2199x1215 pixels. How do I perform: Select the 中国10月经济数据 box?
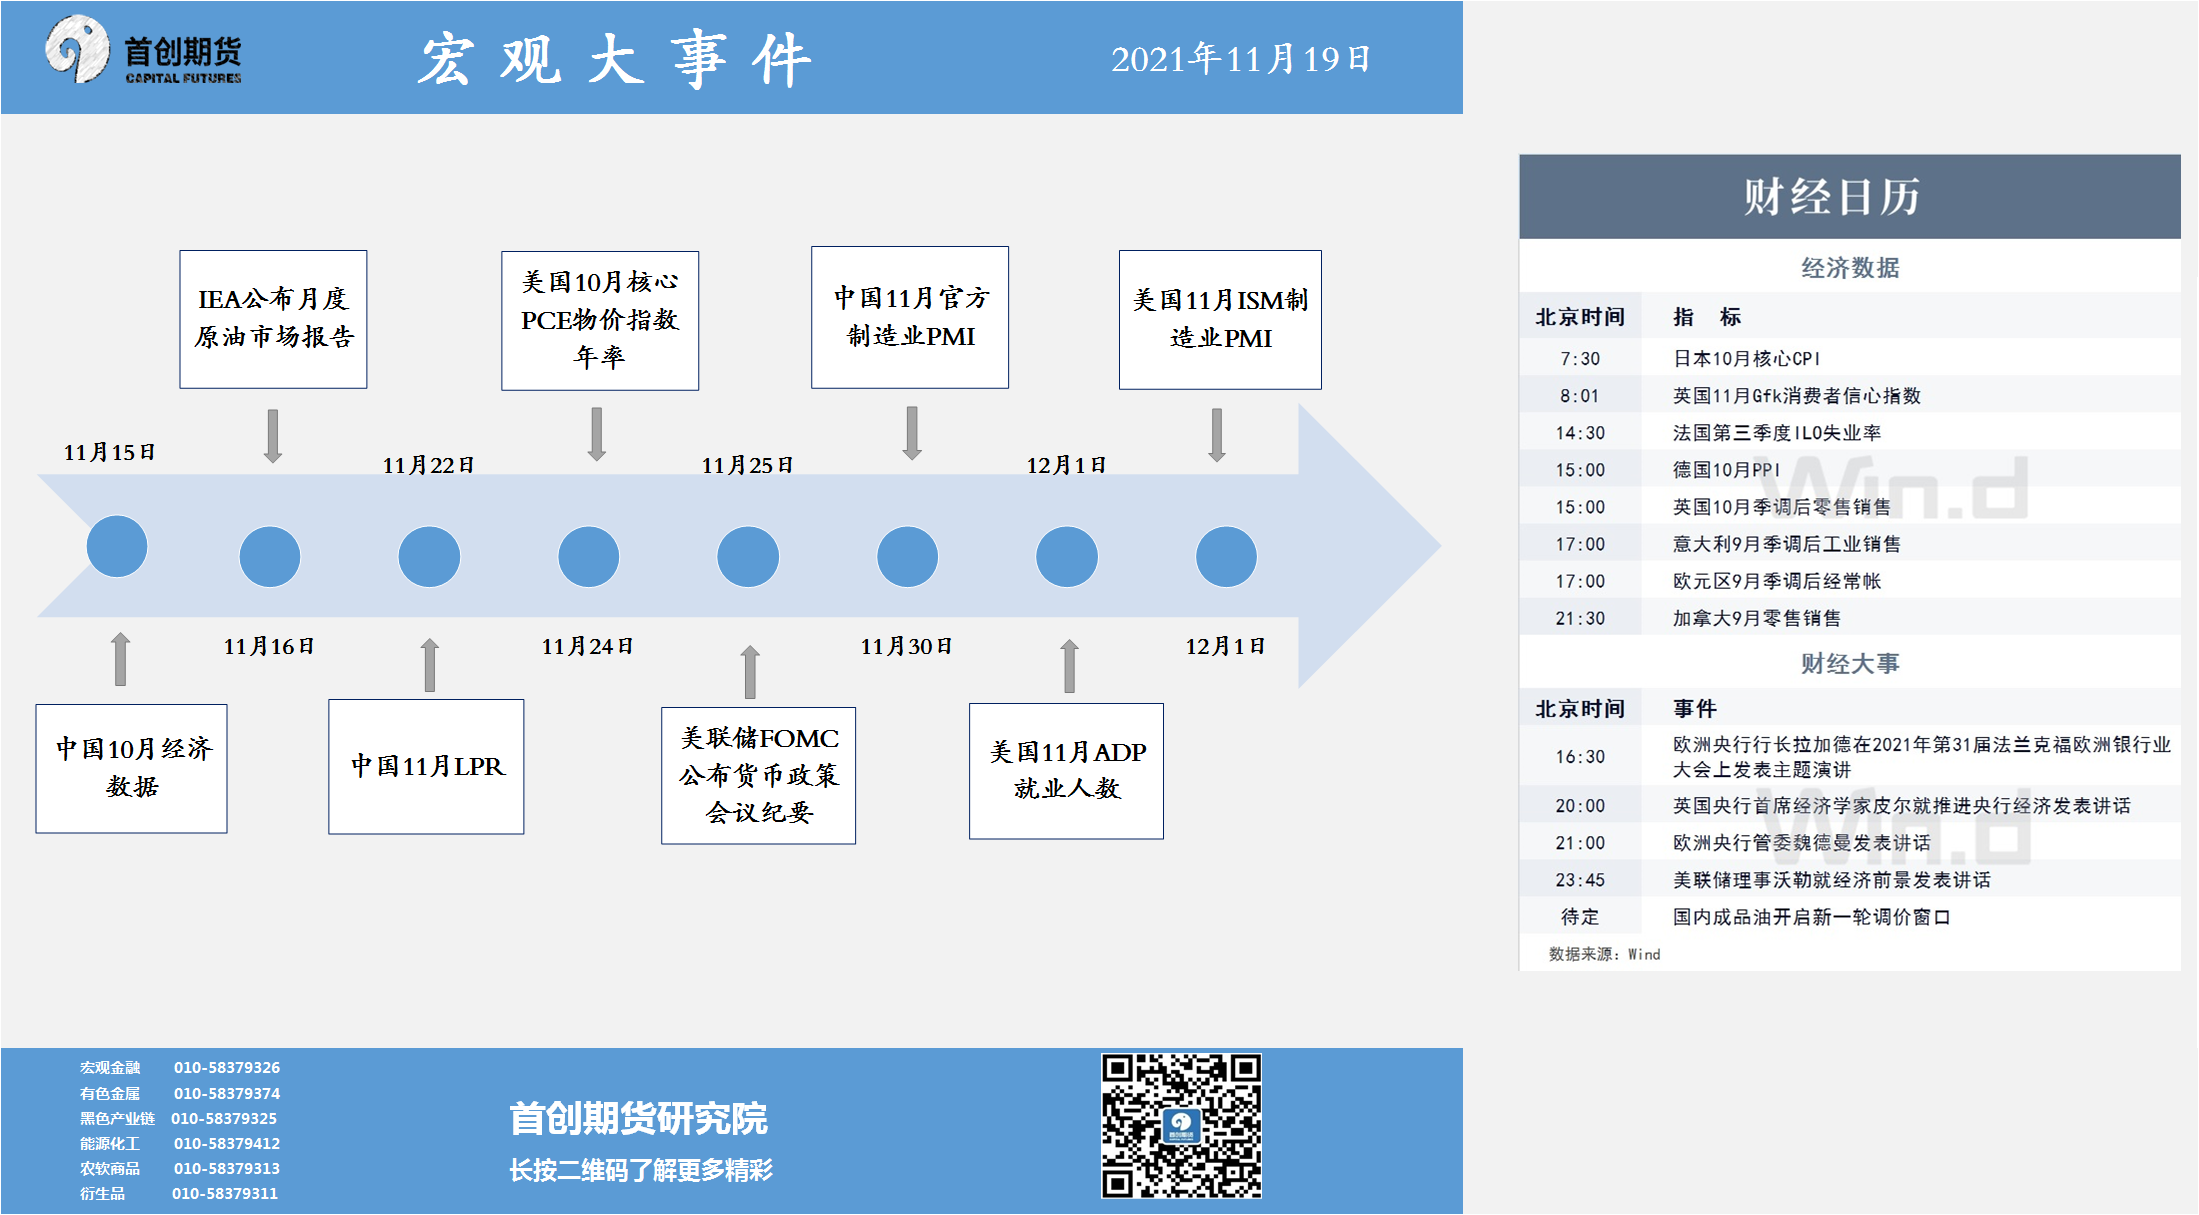[x=132, y=768]
